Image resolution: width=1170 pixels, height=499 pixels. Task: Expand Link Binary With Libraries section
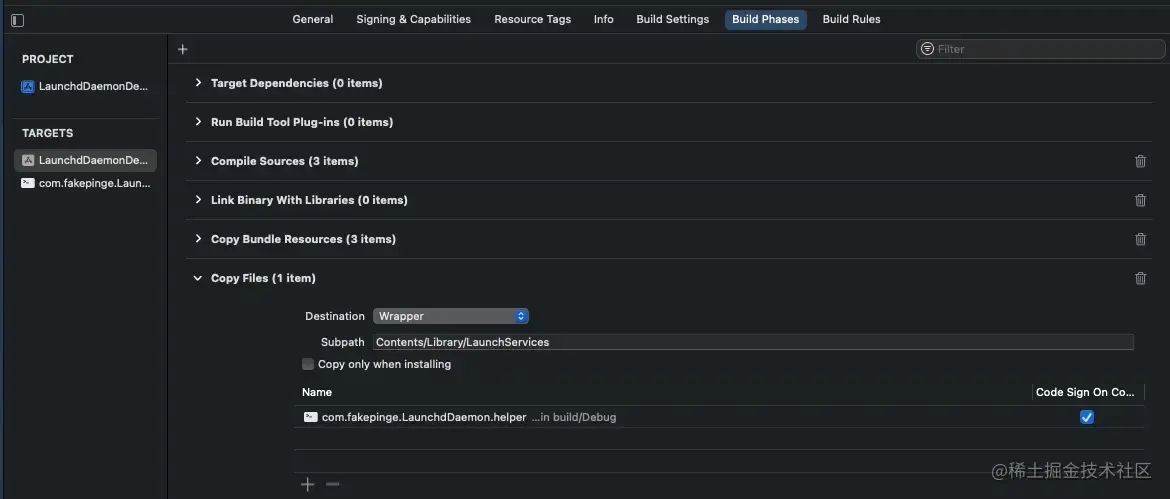(198, 200)
